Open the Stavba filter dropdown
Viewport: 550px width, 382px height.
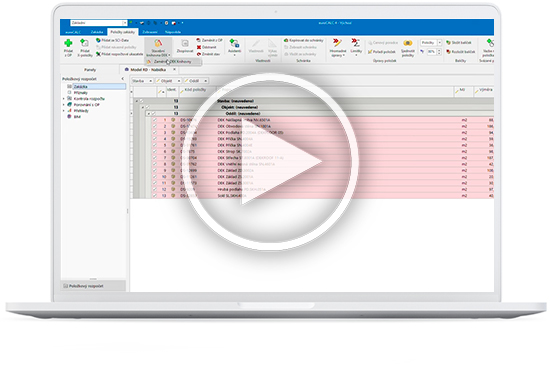[151, 81]
